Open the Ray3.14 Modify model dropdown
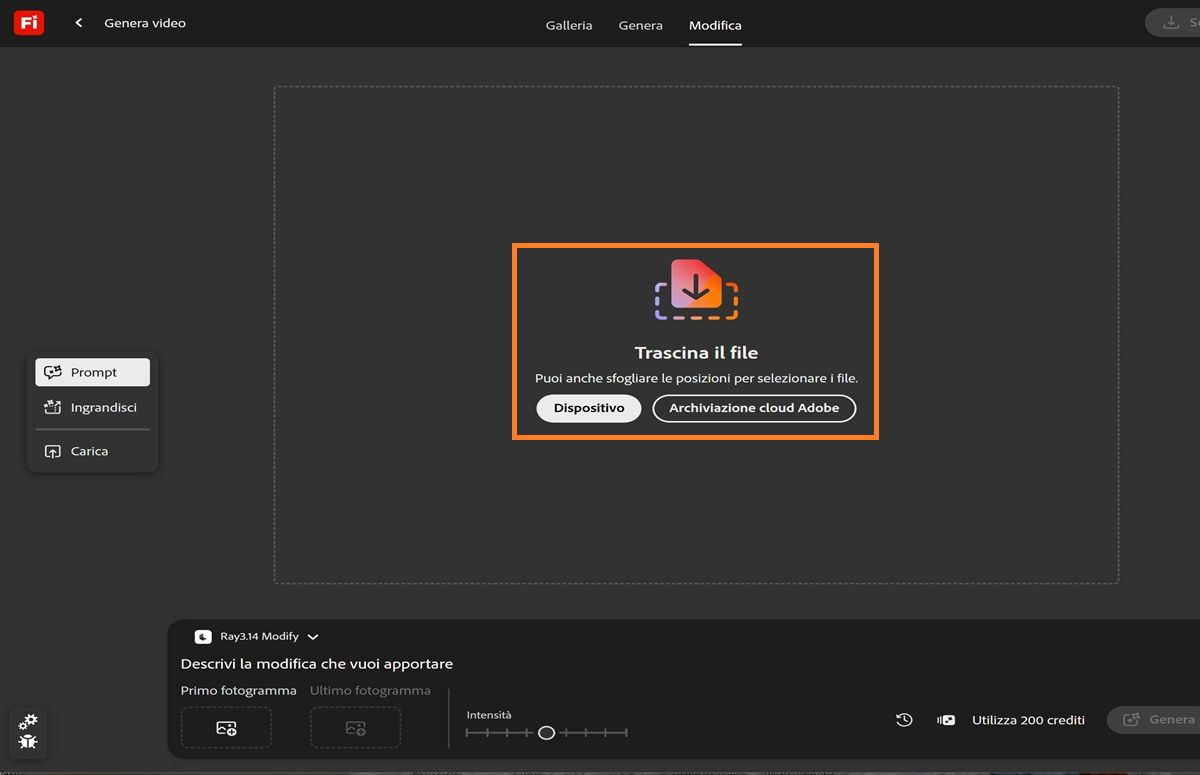This screenshot has width=1200, height=775. 257,636
